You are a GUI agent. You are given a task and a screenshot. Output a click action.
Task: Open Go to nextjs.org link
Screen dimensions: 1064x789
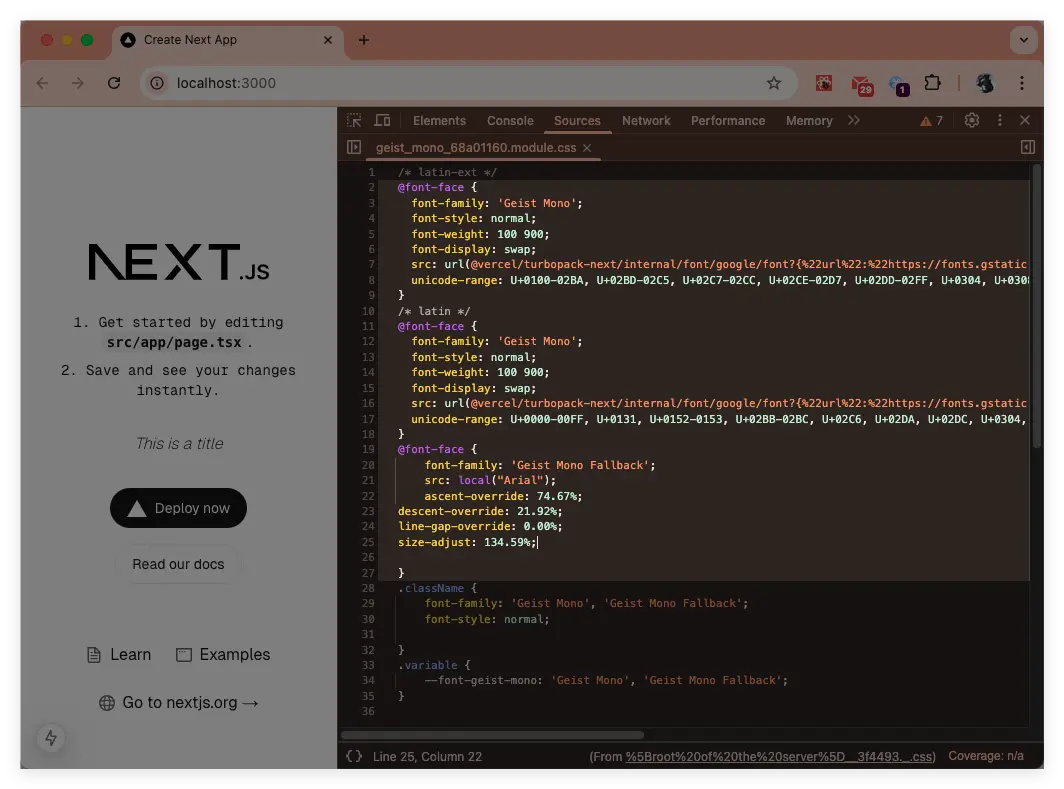pyautogui.click(x=179, y=703)
